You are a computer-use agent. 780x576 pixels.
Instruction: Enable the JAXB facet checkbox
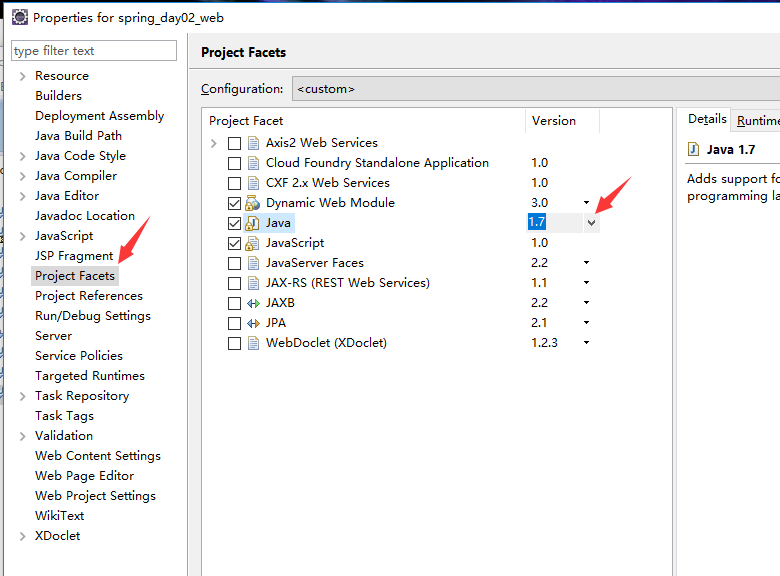tap(234, 303)
